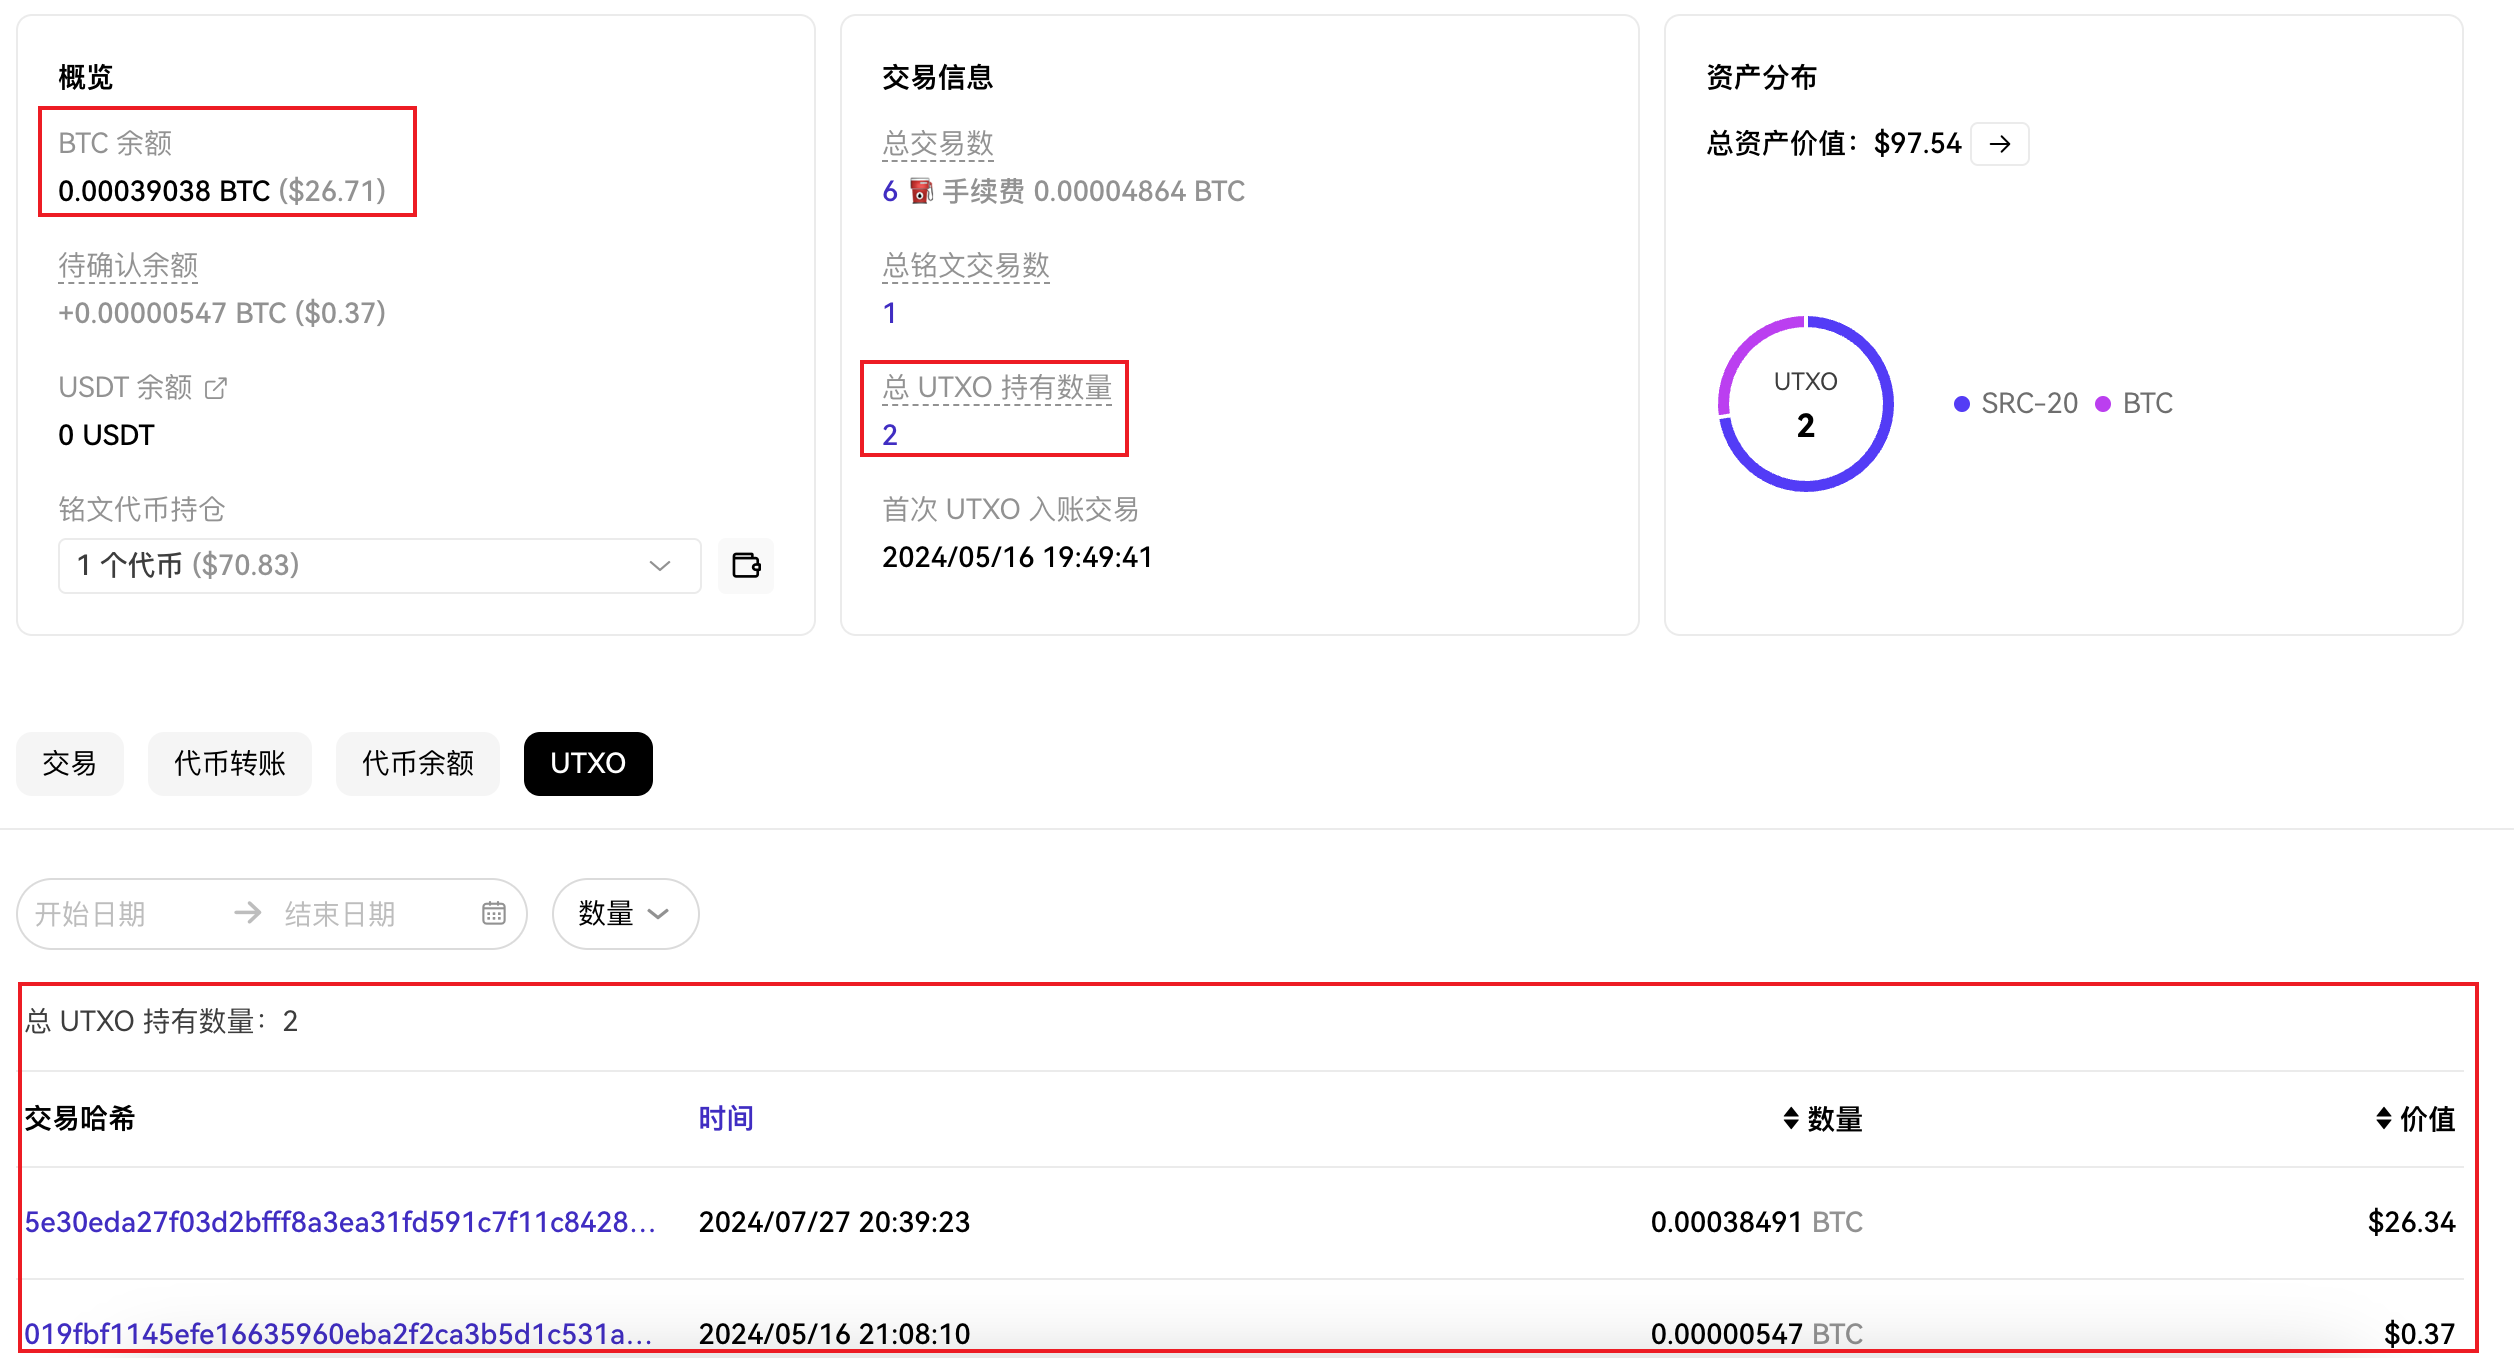Screen dimensions: 2514x1358
Task: Click total transactions count 6 link
Action: [890, 191]
